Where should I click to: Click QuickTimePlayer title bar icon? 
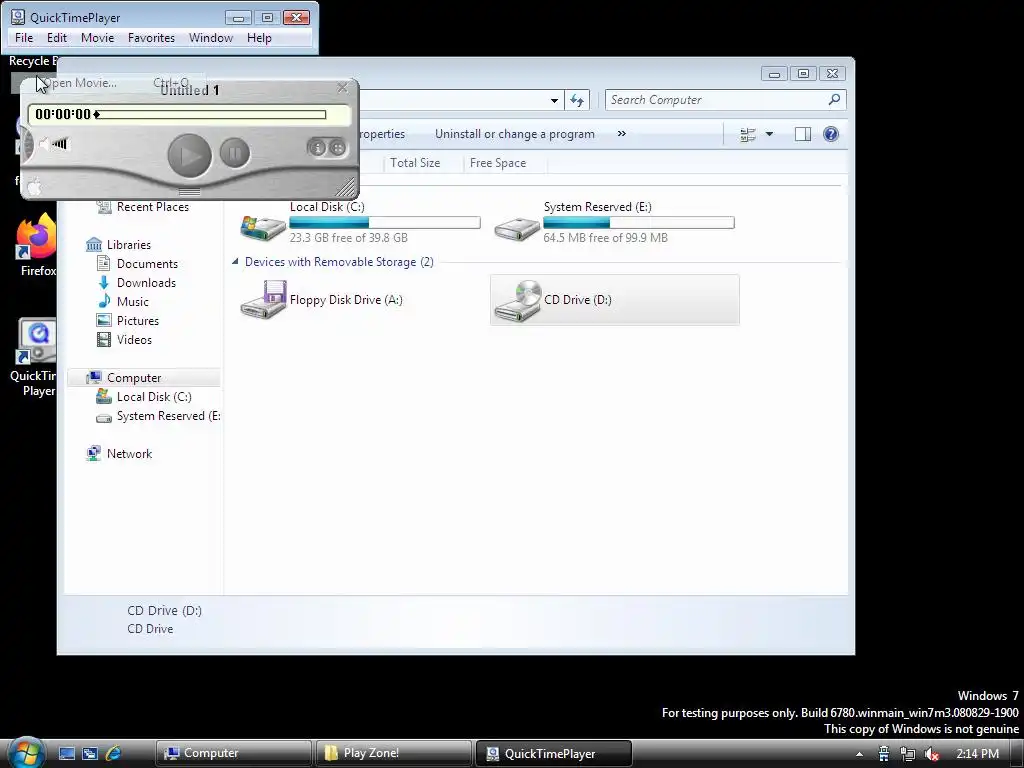pos(18,17)
